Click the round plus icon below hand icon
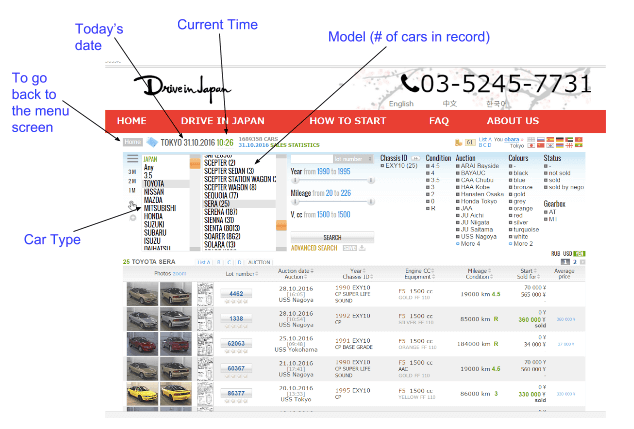Image resolution: width=634 pixels, height=429 pixels. click(x=133, y=218)
